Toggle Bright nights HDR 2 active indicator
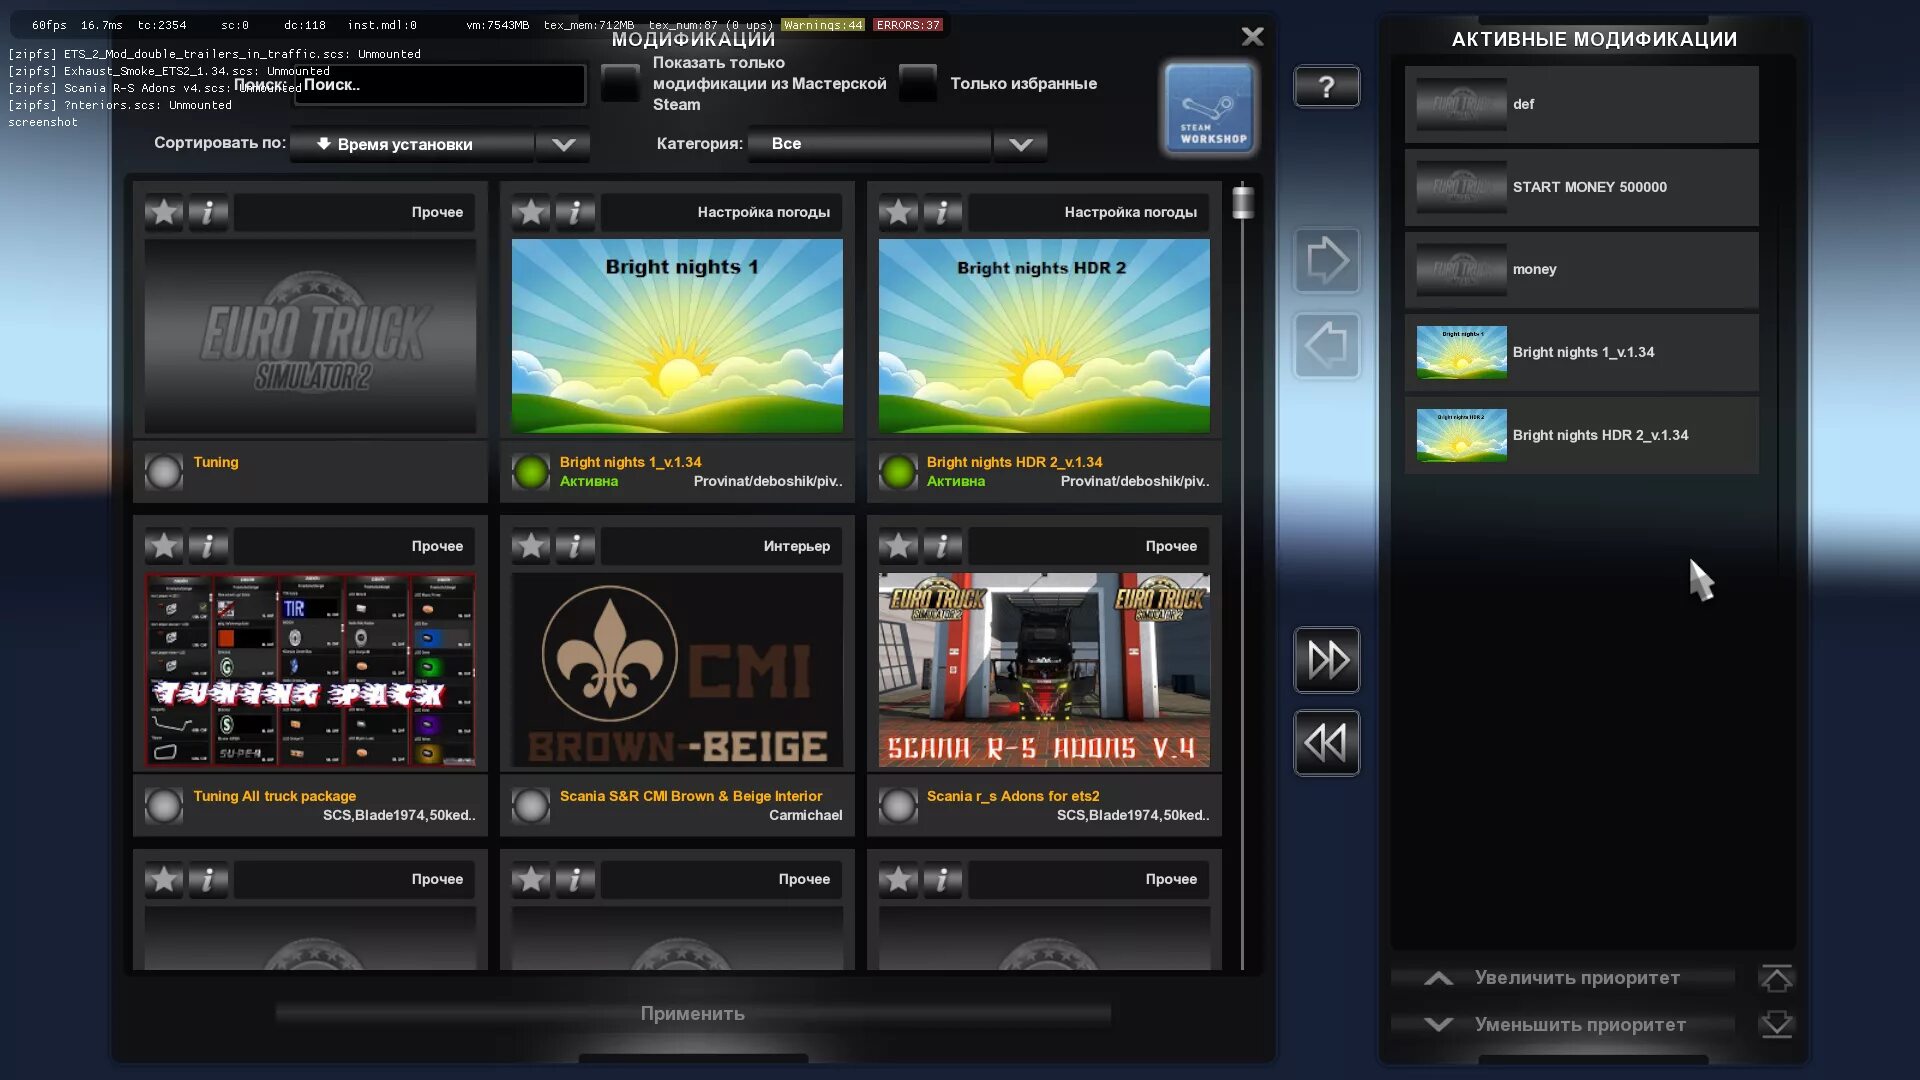Image resolution: width=1920 pixels, height=1080 pixels. pos(898,471)
